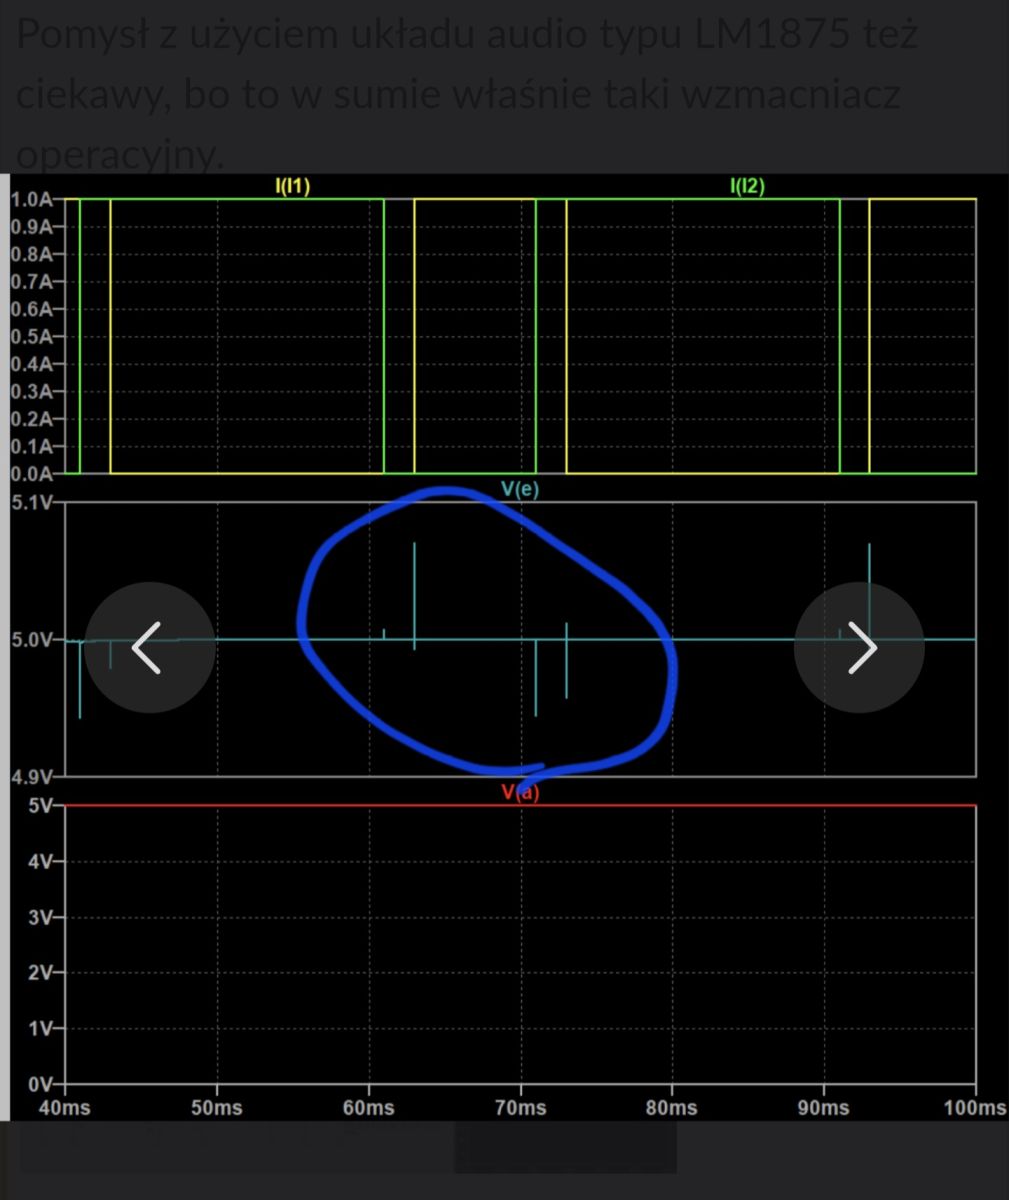Viewport: 1009px width, 1200px height.
Task: Click the 1.0A axis label
Action: click(31, 199)
